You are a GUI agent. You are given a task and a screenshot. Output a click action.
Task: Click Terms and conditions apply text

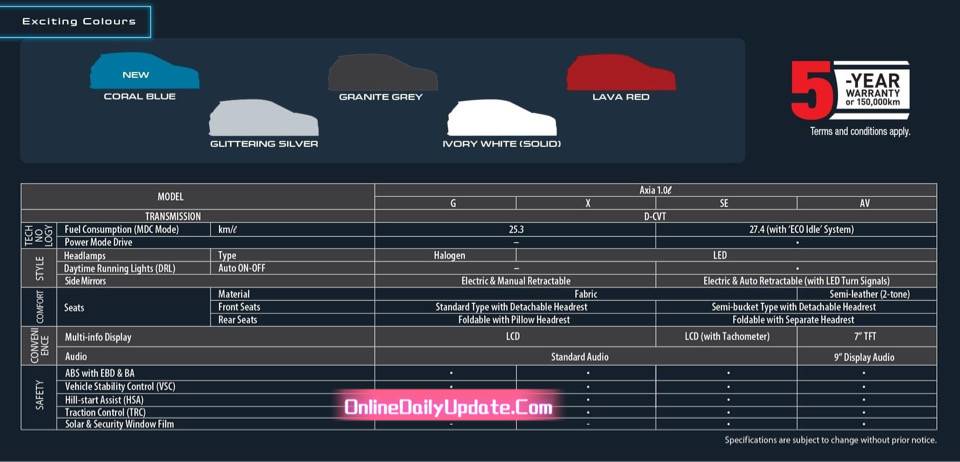[860, 132]
